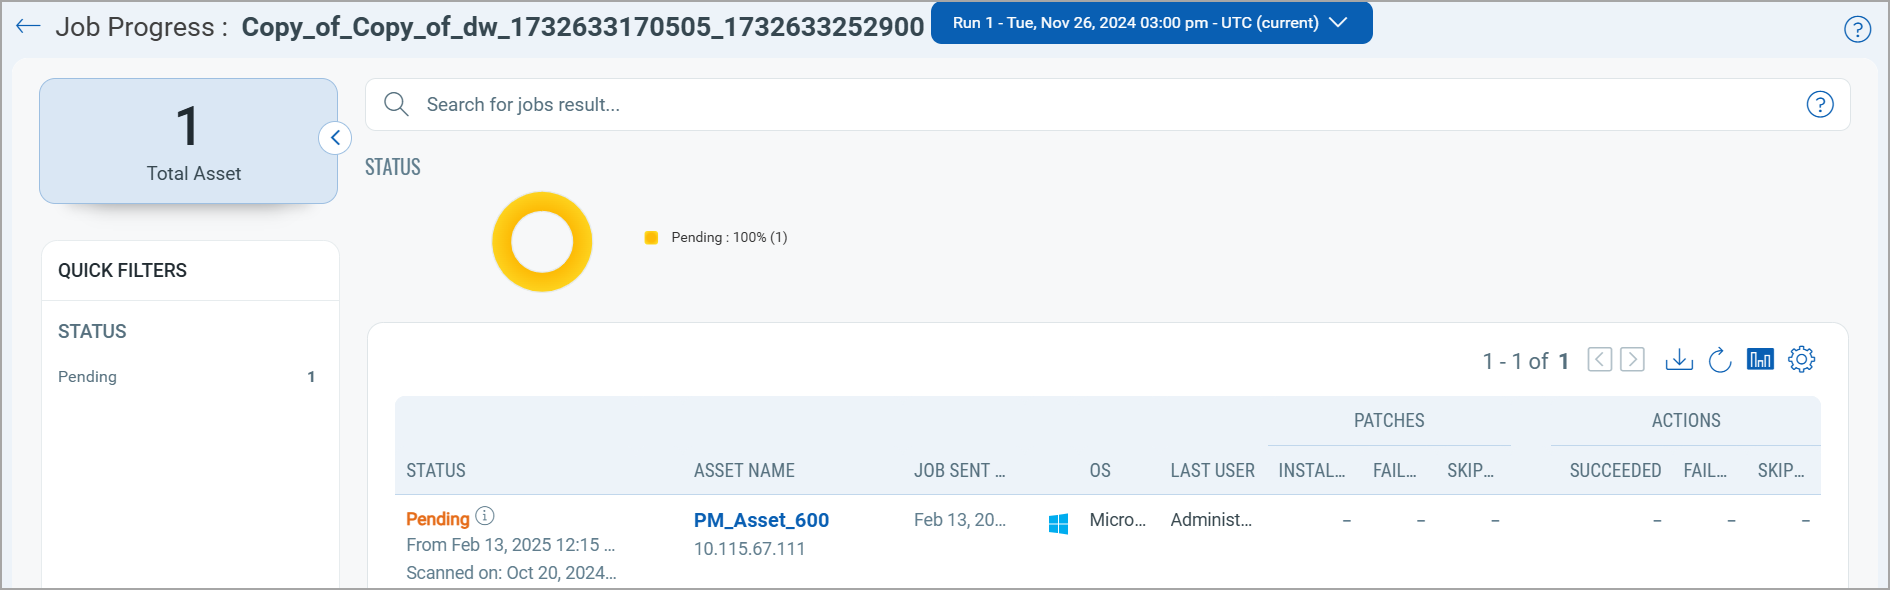This screenshot has height=590, width=1890.
Task: Filter by Pending status under Quick Filters
Action: [x=87, y=376]
